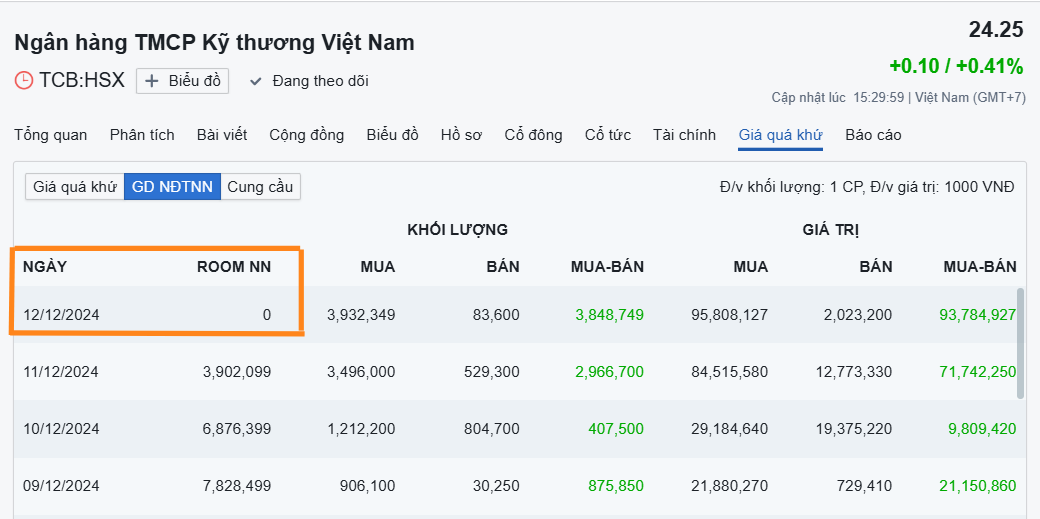Click sell value 2,023,200

858,315
